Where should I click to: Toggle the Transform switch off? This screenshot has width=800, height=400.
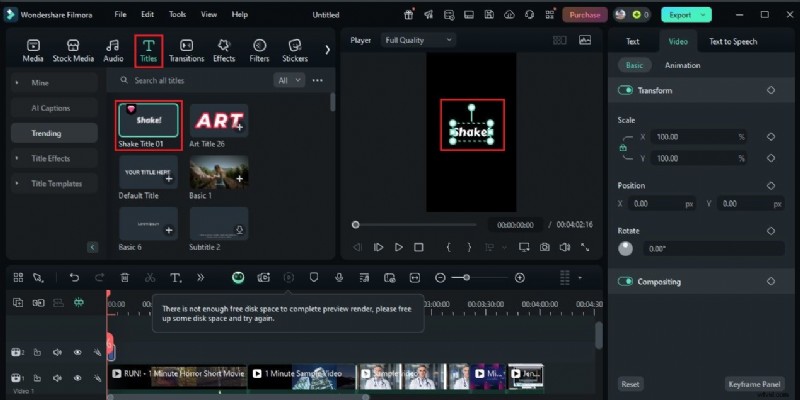tap(626, 90)
